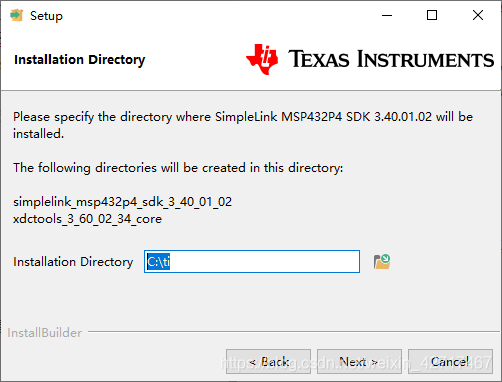Close the Setup dialog with the X
The width and height of the screenshot is (502, 382).
[478, 15]
